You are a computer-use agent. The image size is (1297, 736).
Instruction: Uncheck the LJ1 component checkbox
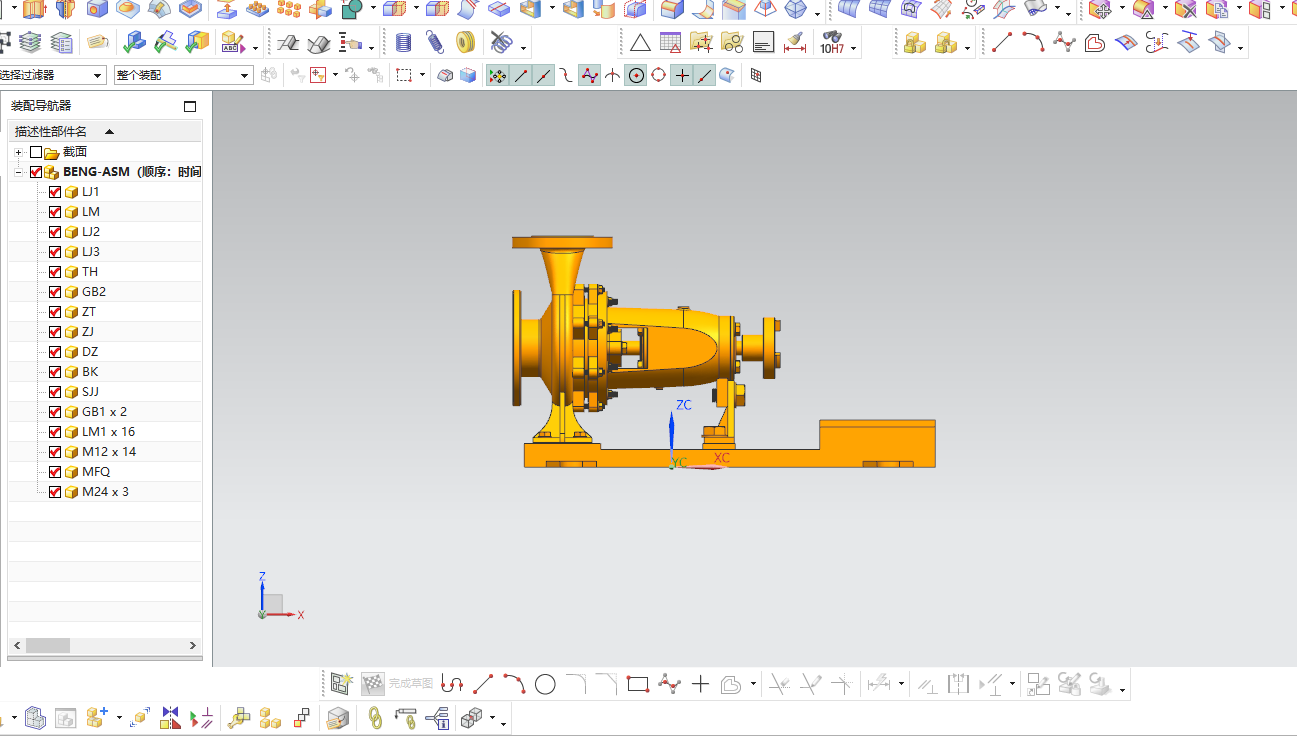pyautogui.click(x=55, y=191)
